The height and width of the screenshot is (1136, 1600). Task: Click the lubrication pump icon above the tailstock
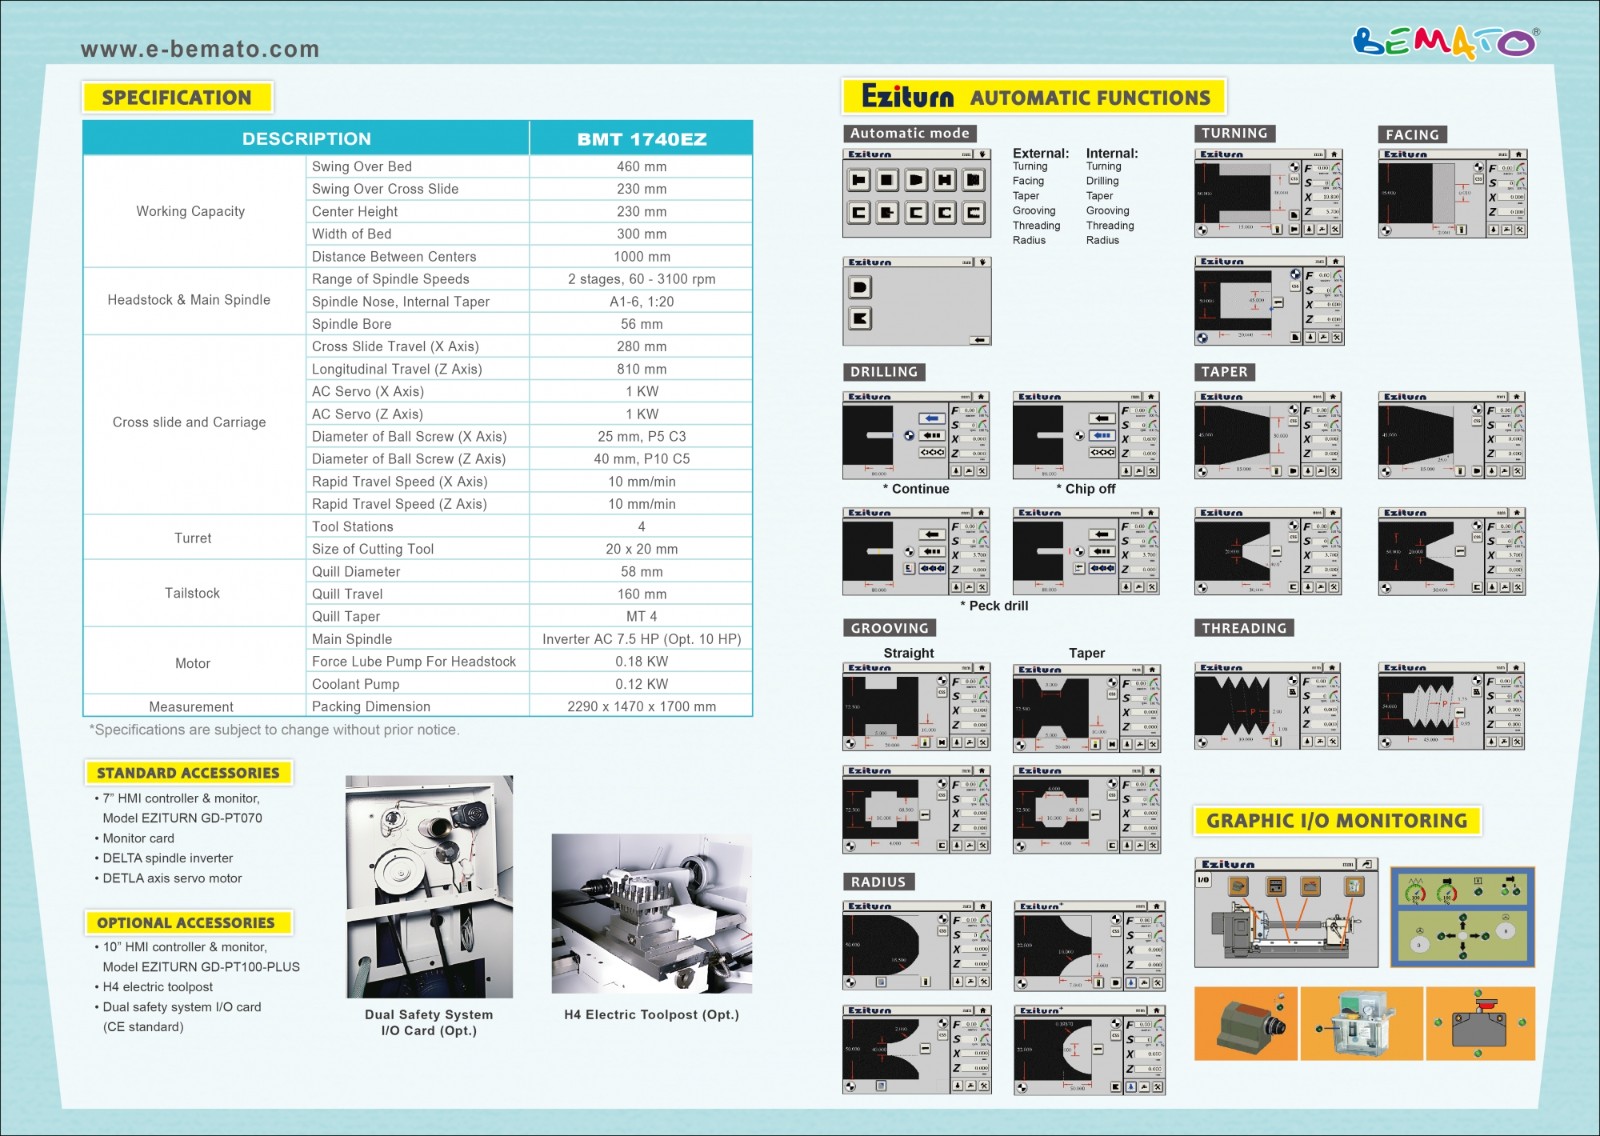tap(1354, 886)
